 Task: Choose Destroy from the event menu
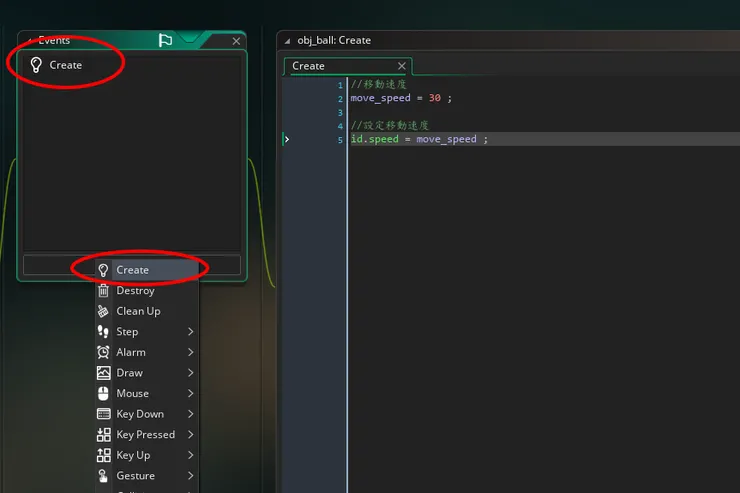click(147, 291)
